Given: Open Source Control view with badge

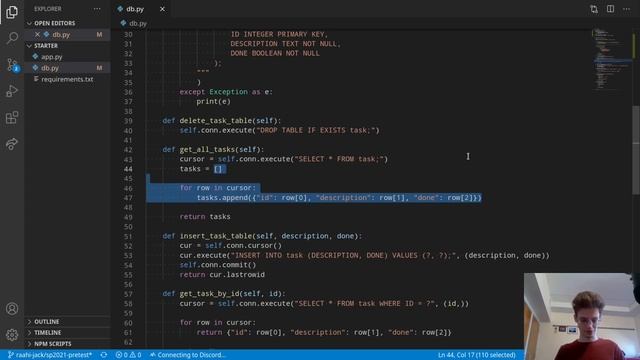Looking at the screenshot, I should pyautogui.click(x=12, y=65).
